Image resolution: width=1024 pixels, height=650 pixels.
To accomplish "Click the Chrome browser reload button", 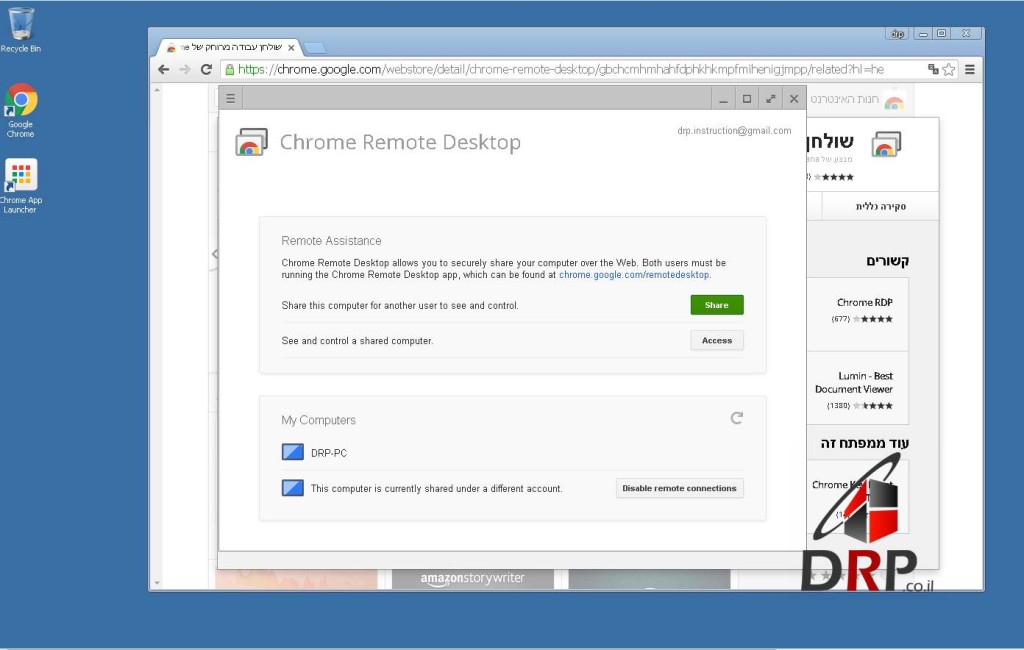I will pos(207,70).
